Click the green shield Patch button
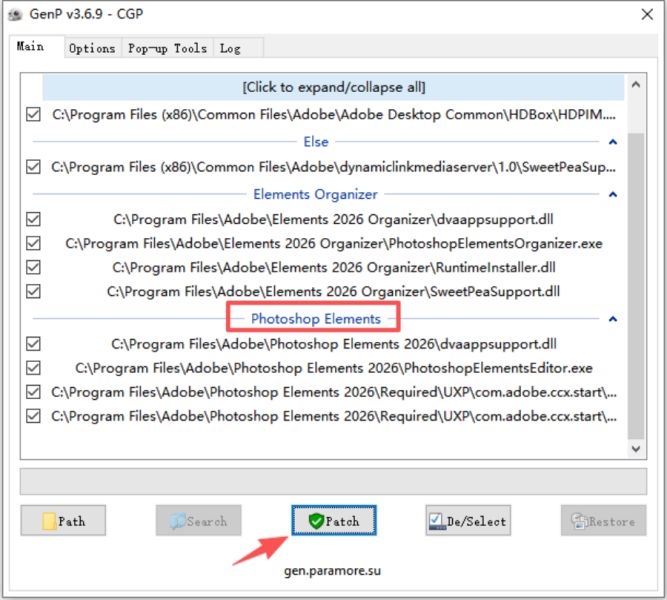This screenshot has height=600, width=667. pos(334,520)
